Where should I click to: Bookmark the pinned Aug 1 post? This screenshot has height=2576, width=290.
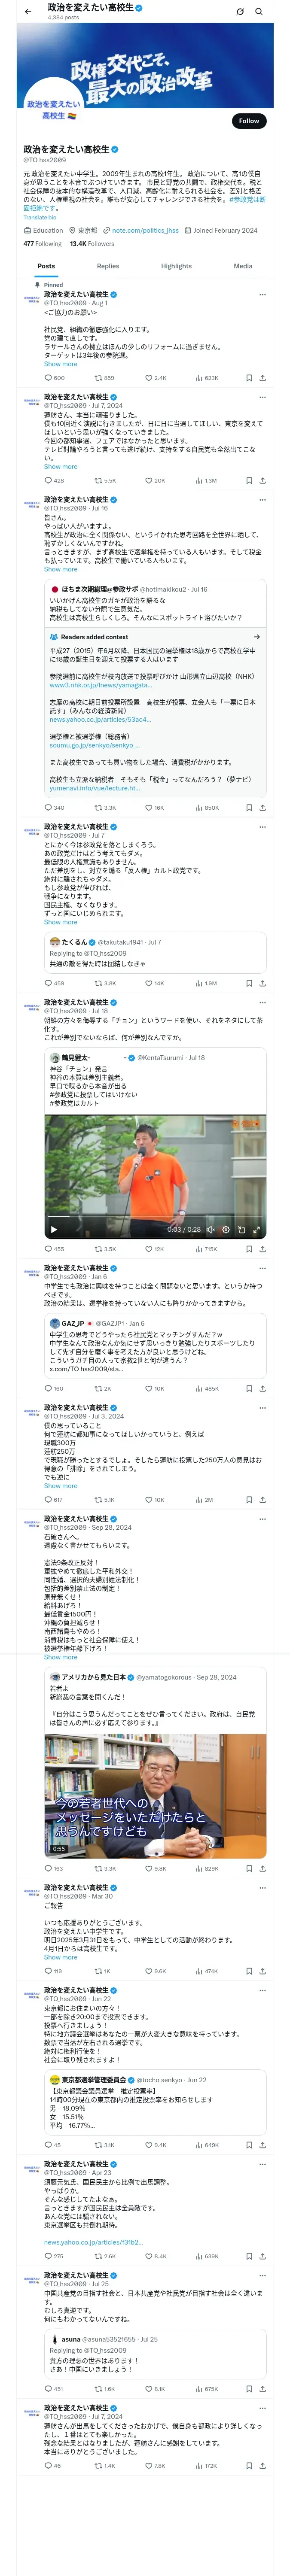click(x=249, y=378)
